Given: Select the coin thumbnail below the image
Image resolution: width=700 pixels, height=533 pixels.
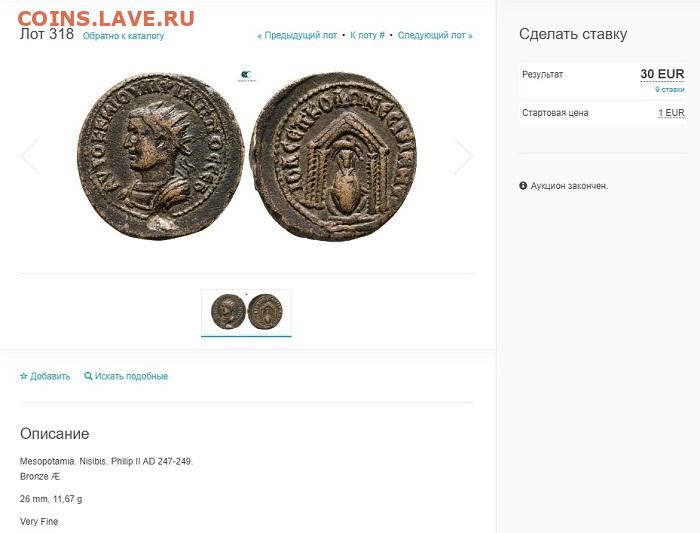Looking at the screenshot, I should point(246,312).
